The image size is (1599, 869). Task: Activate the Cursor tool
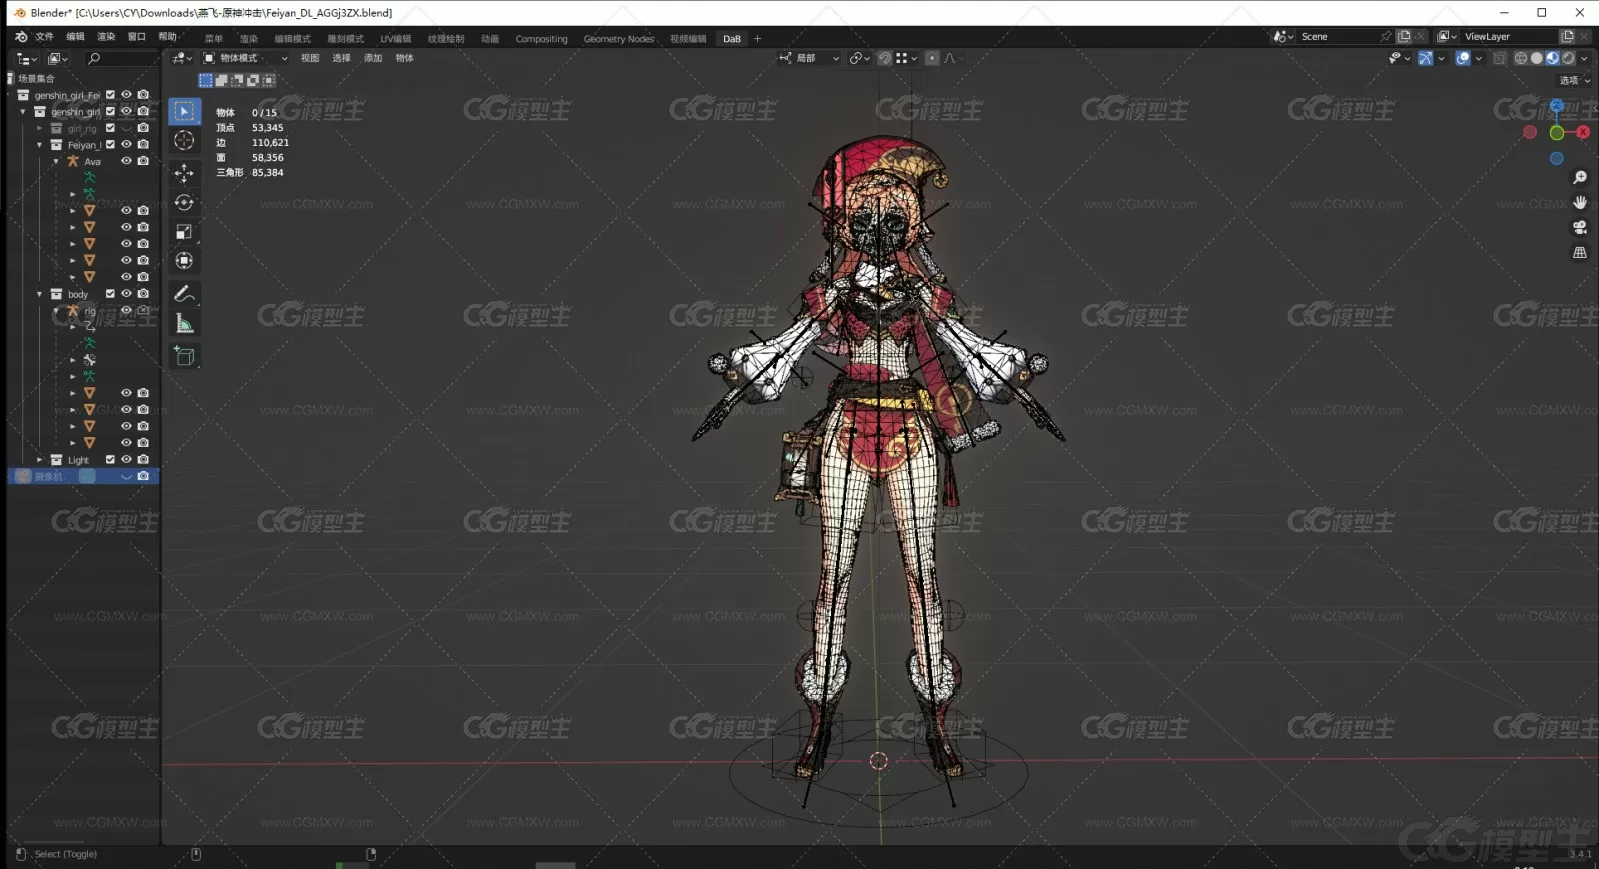pos(184,141)
